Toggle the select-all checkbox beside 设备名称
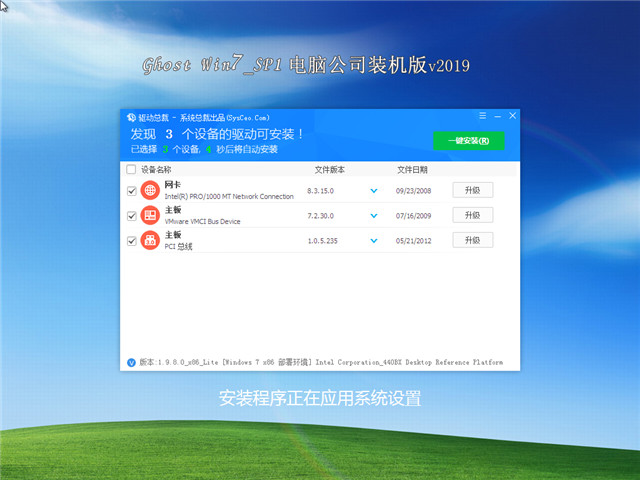Image resolution: width=640 pixels, height=480 pixels. tap(132, 170)
